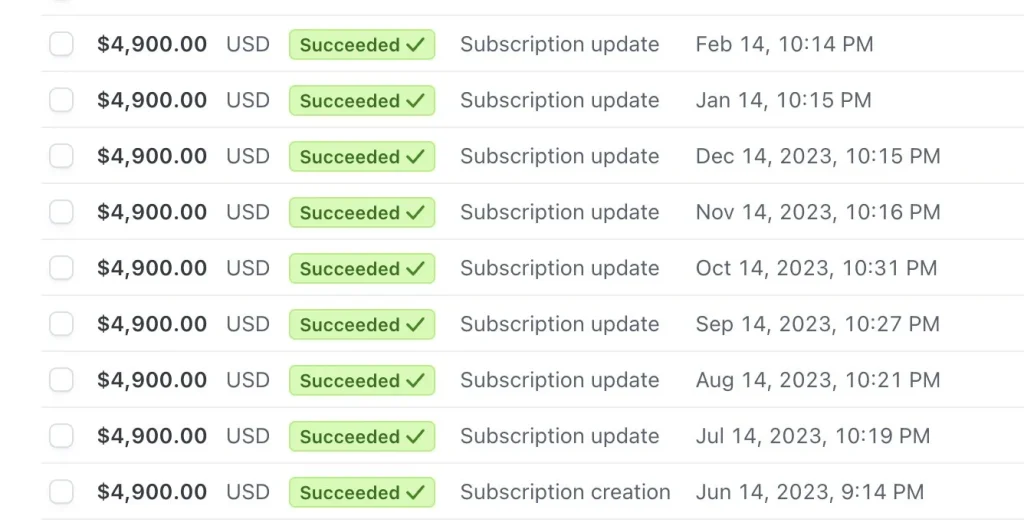Tick the Dec 14, 2023 payment checkbox
Image resolution: width=1024 pixels, height=526 pixels.
[x=61, y=156]
